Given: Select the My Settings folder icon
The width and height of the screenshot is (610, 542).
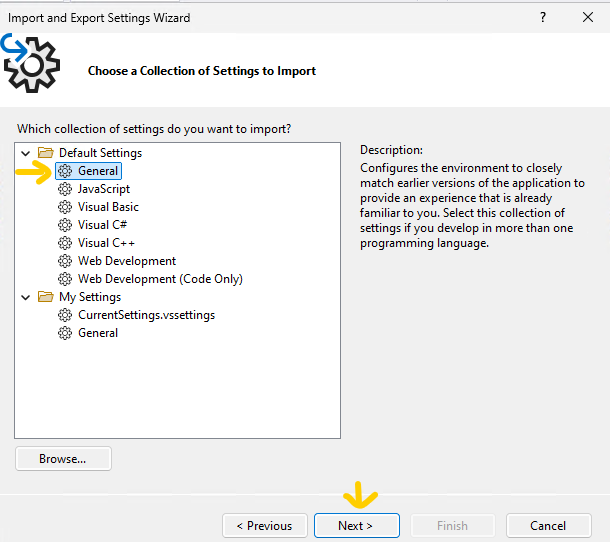Looking at the screenshot, I should coord(46,297).
